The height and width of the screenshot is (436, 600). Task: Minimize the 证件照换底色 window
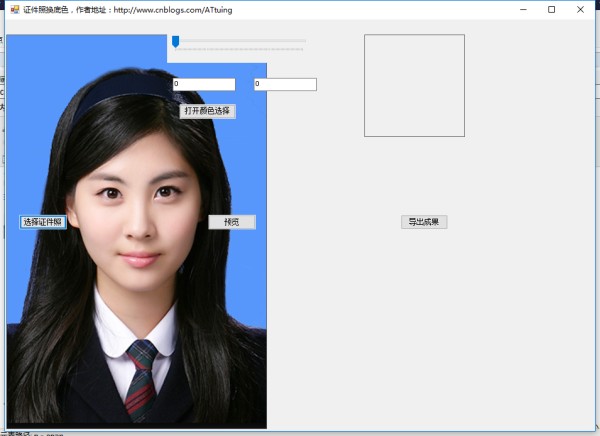[x=523, y=10]
